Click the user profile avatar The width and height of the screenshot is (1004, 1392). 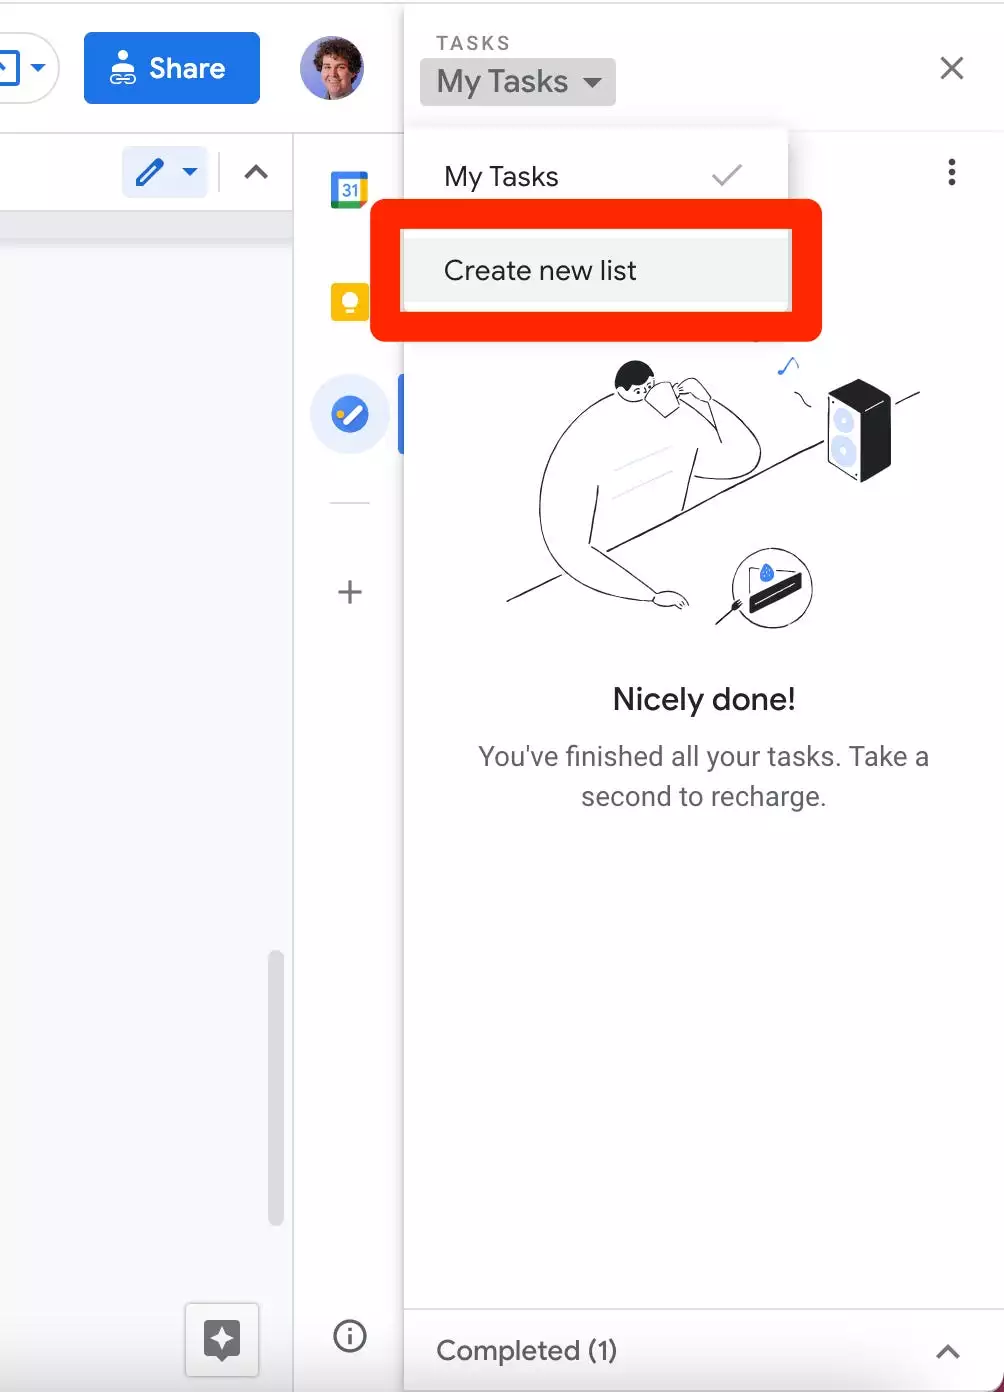331,68
